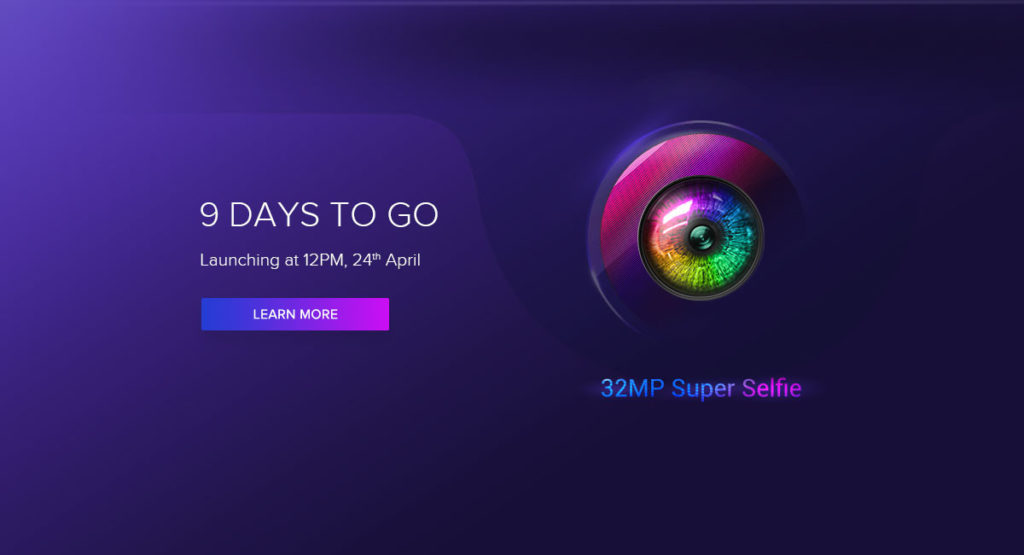
Task: Click the rainbow camera lens graphic
Action: tap(701, 238)
